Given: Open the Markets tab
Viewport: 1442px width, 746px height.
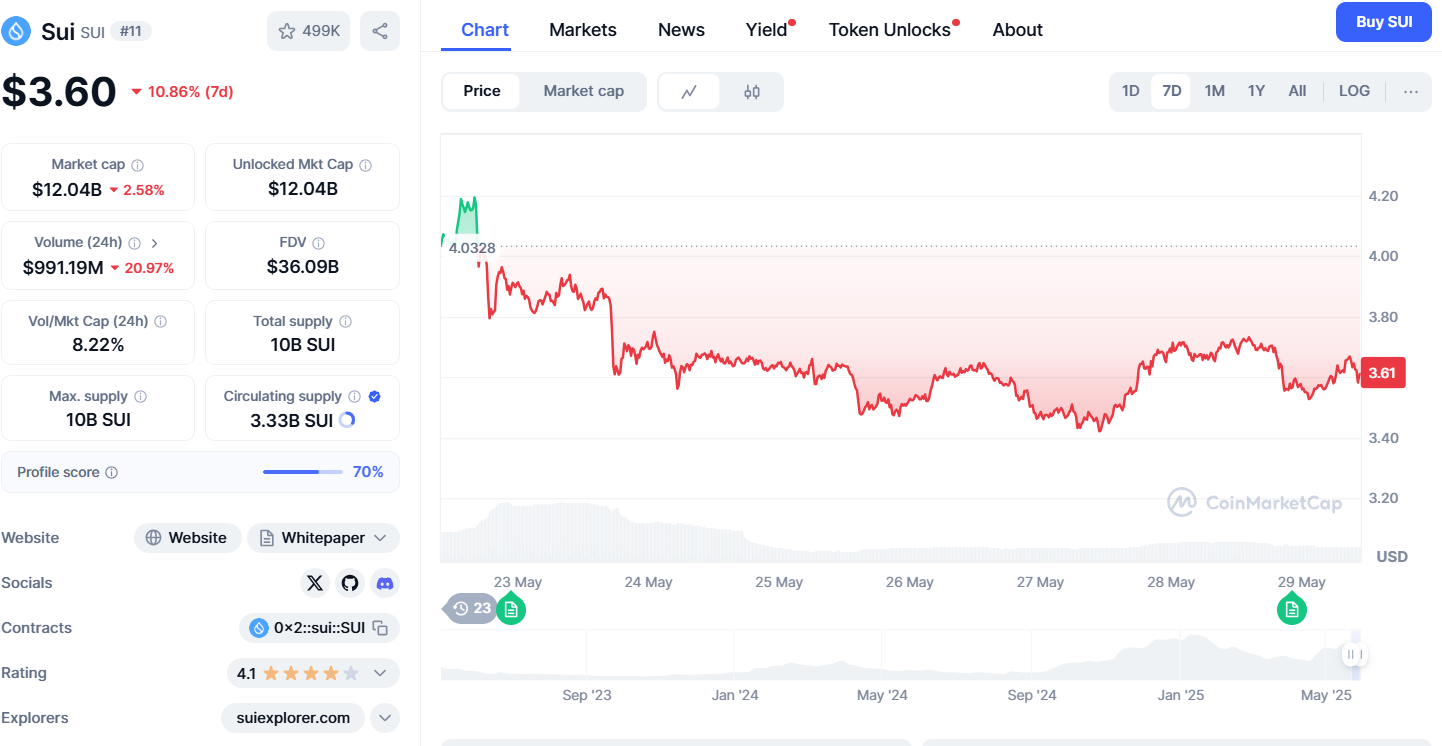Looking at the screenshot, I should (583, 30).
